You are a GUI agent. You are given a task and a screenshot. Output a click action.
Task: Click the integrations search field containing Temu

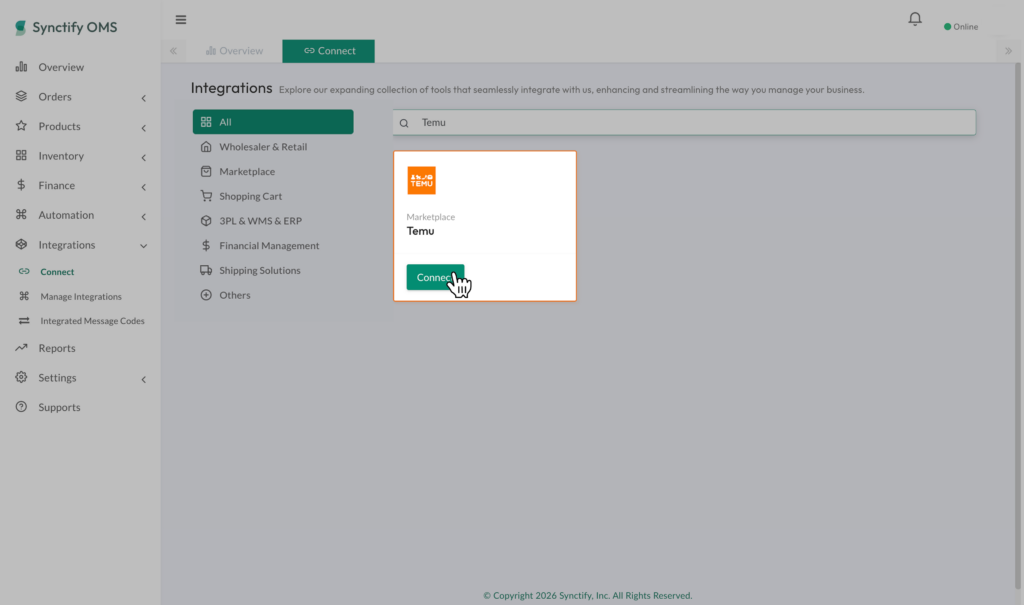tap(684, 122)
